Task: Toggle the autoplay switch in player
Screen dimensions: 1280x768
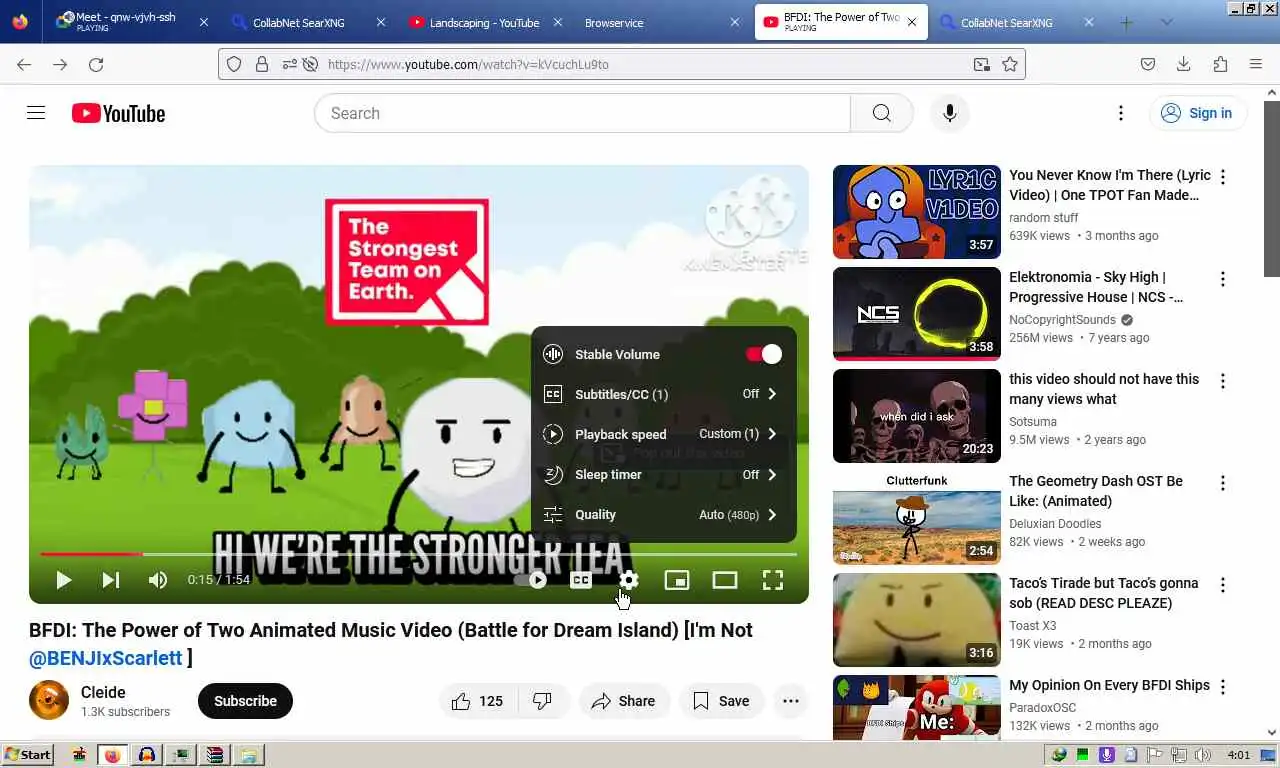Action: coord(531,580)
